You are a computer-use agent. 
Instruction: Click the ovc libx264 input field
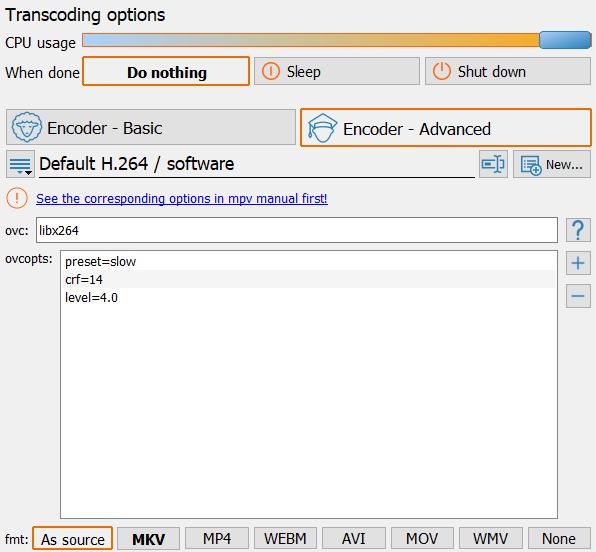click(297, 230)
